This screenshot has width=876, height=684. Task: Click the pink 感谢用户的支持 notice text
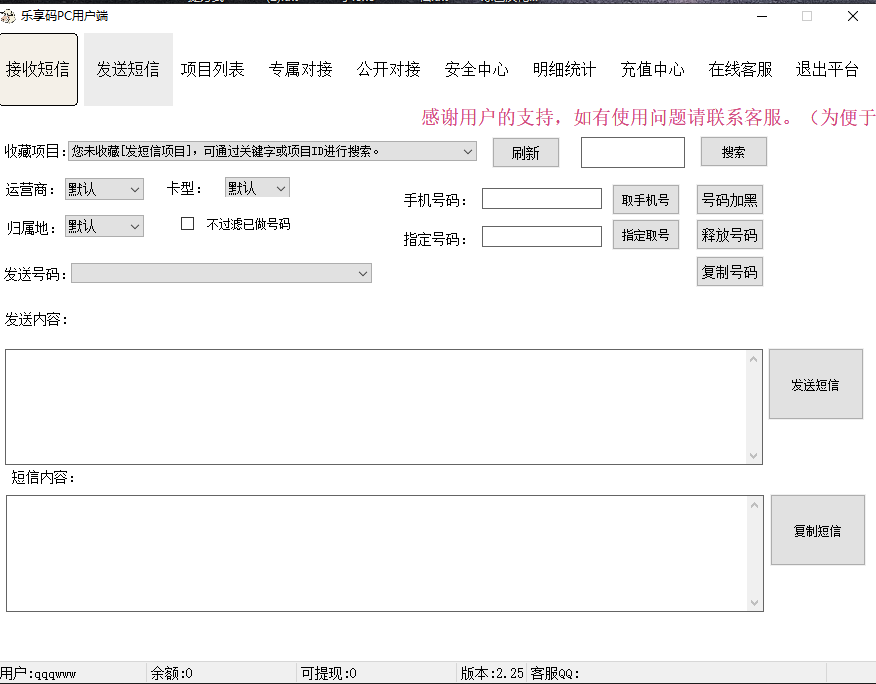tap(648, 117)
